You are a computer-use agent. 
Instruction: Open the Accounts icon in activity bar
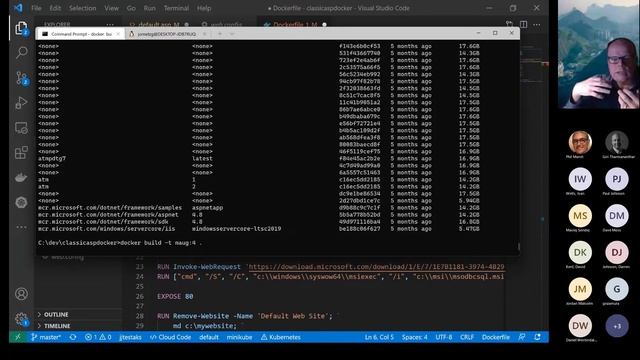(21, 294)
